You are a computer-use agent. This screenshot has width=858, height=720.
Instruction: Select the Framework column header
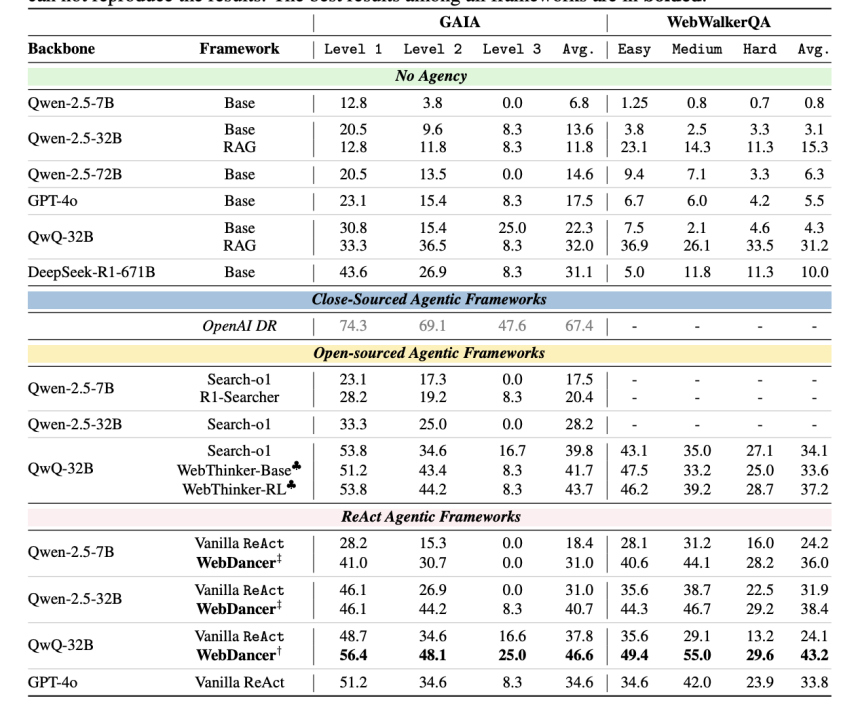[x=239, y=49]
